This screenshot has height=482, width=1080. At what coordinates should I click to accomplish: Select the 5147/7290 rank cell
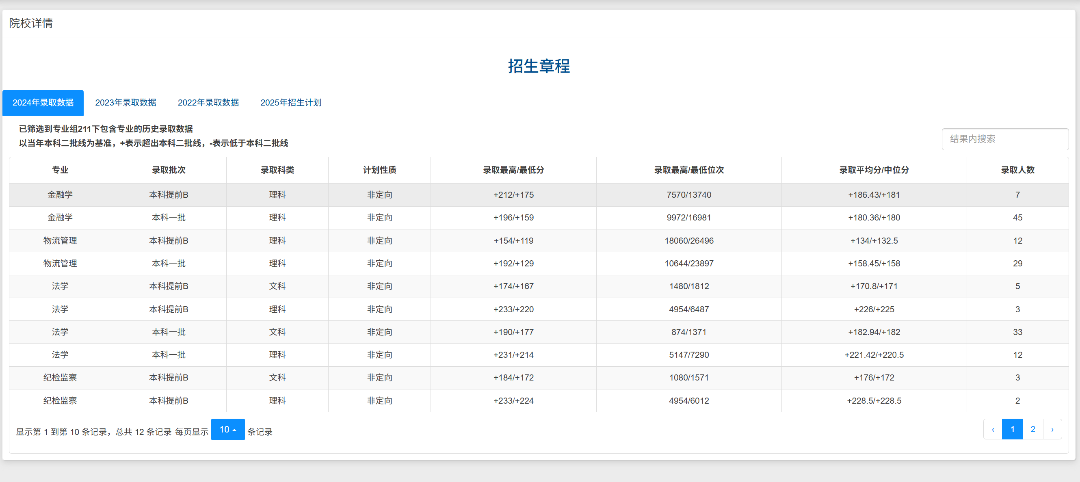[689, 355]
